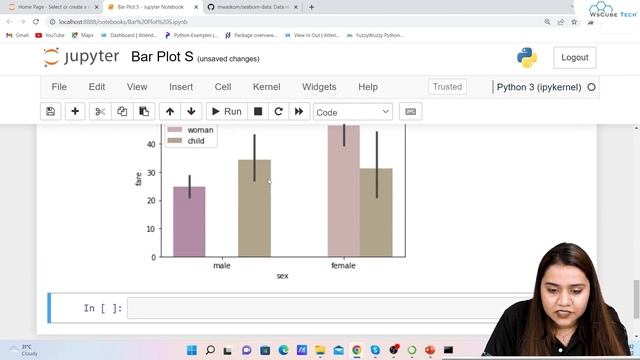
Task: Open the Windows Start menu
Action: coord(191,350)
